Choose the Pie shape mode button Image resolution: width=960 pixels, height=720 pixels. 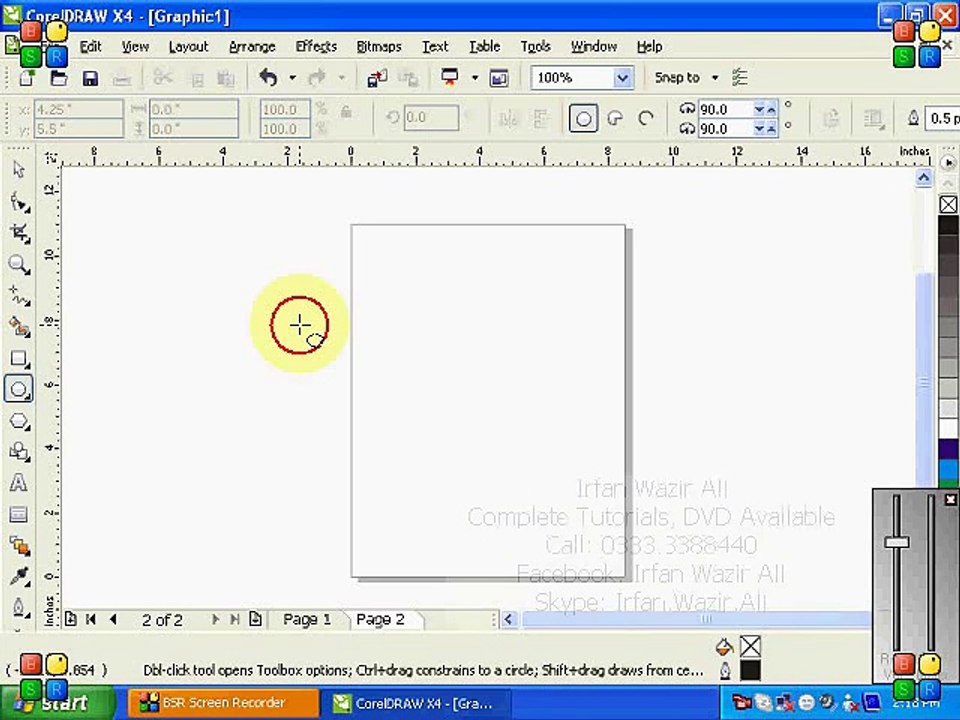(x=615, y=118)
